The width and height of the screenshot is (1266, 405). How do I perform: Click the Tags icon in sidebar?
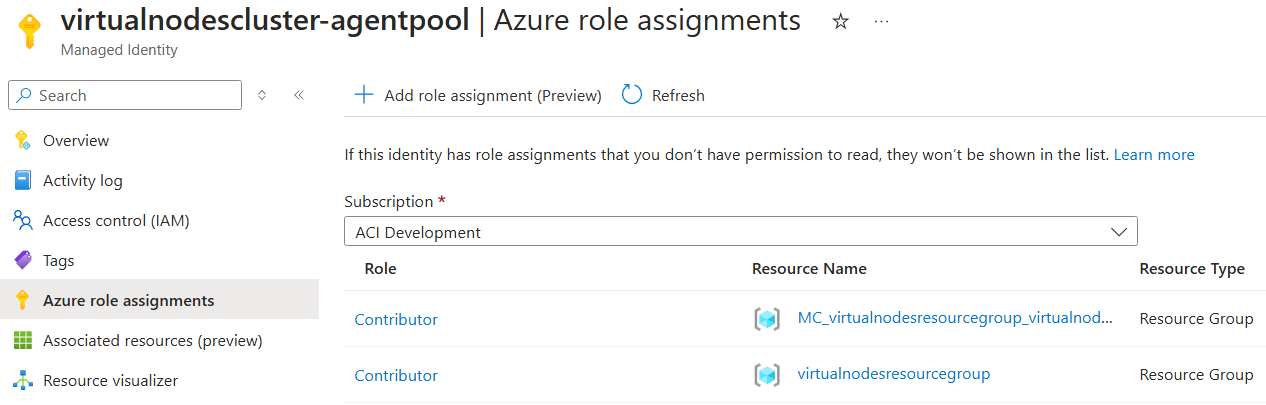pos(23,261)
